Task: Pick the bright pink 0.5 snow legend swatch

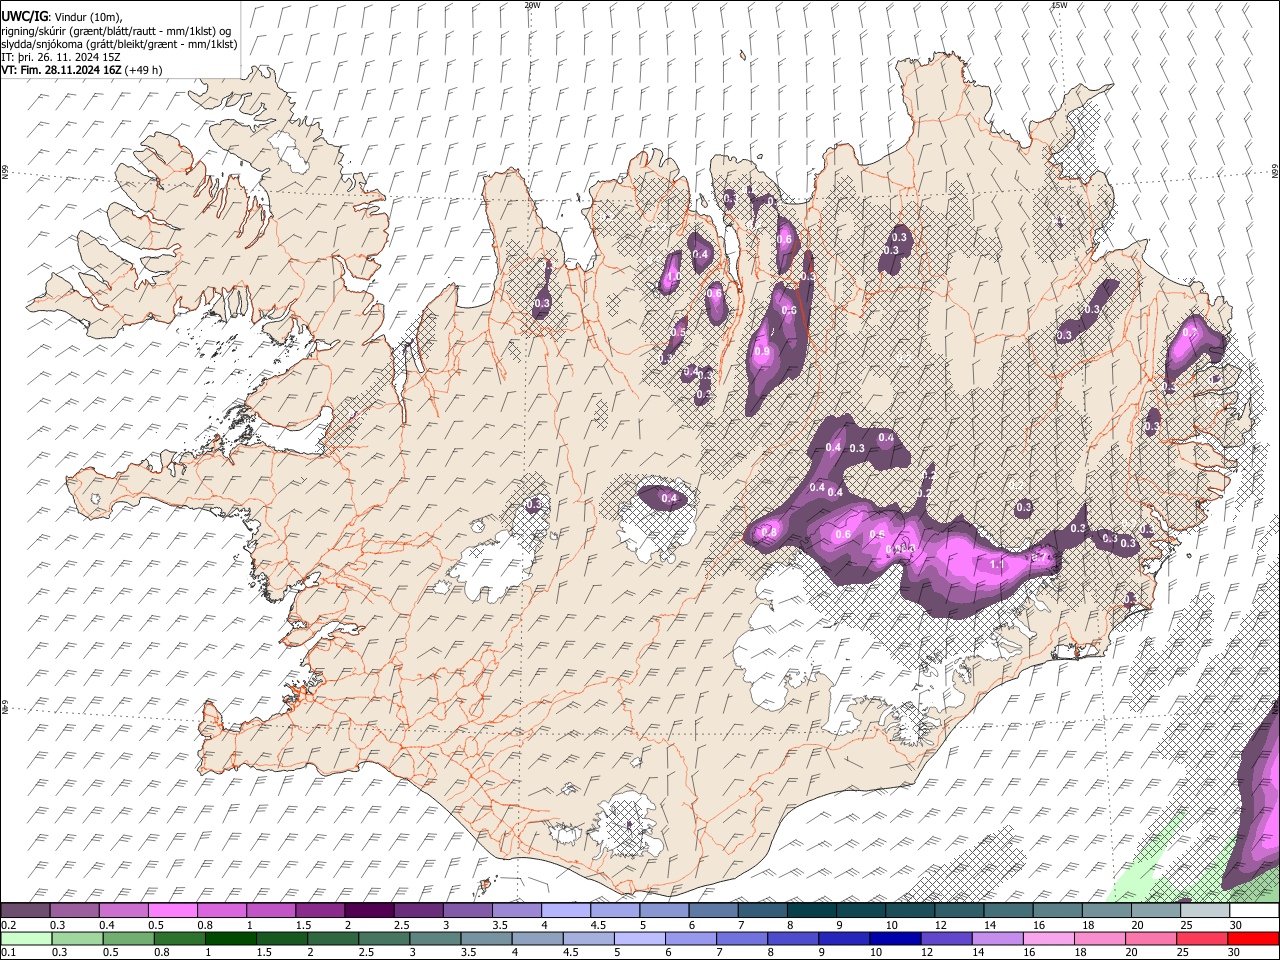Action: click(x=172, y=911)
